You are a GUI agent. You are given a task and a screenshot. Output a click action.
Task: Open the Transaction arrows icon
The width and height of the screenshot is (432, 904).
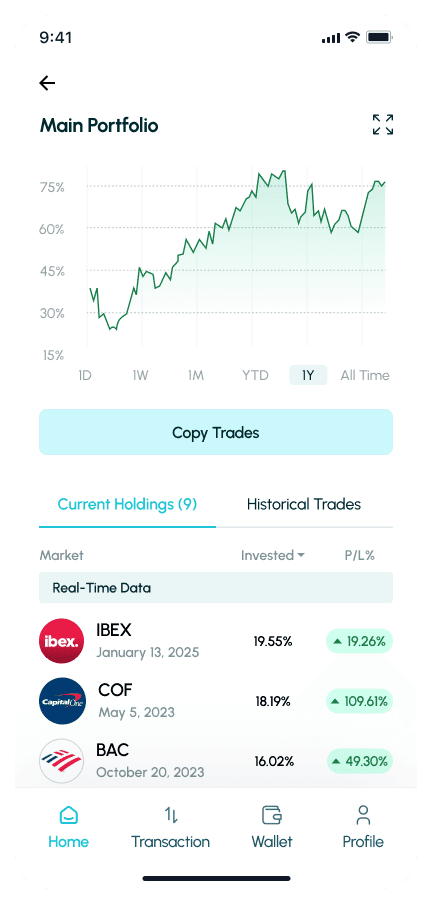(x=171, y=815)
